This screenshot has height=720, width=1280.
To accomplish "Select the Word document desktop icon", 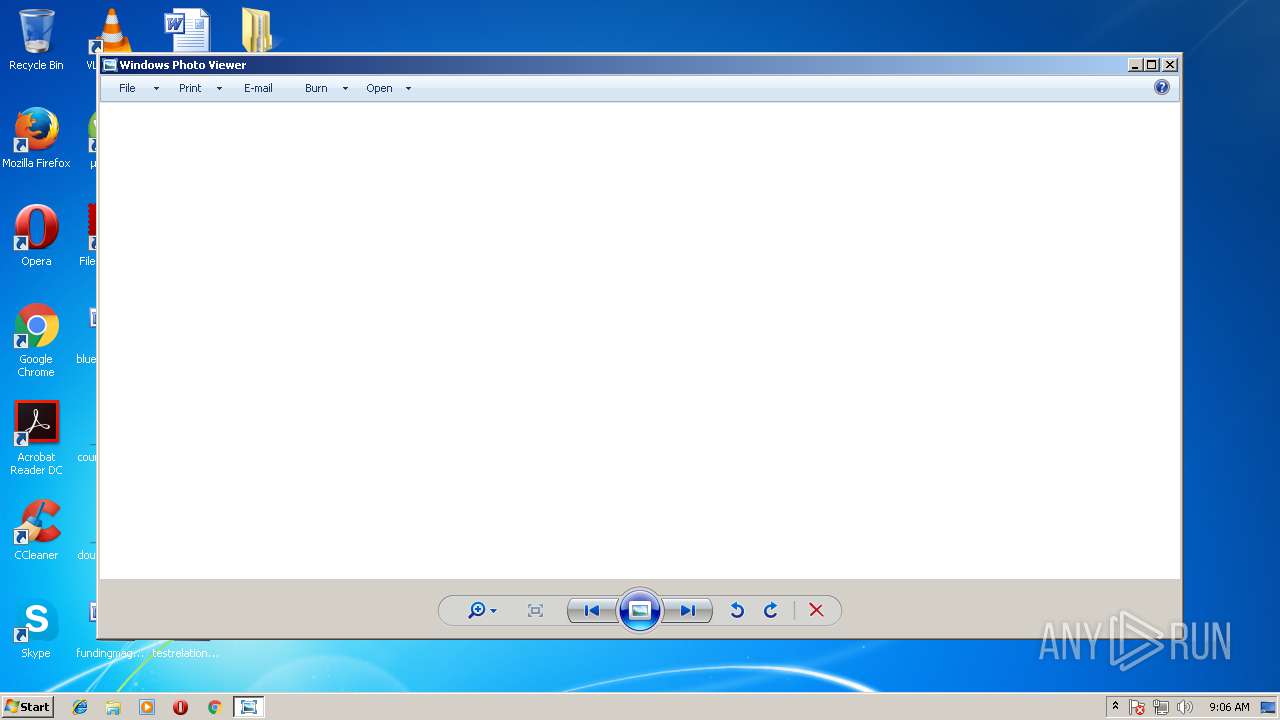I will 187,30.
